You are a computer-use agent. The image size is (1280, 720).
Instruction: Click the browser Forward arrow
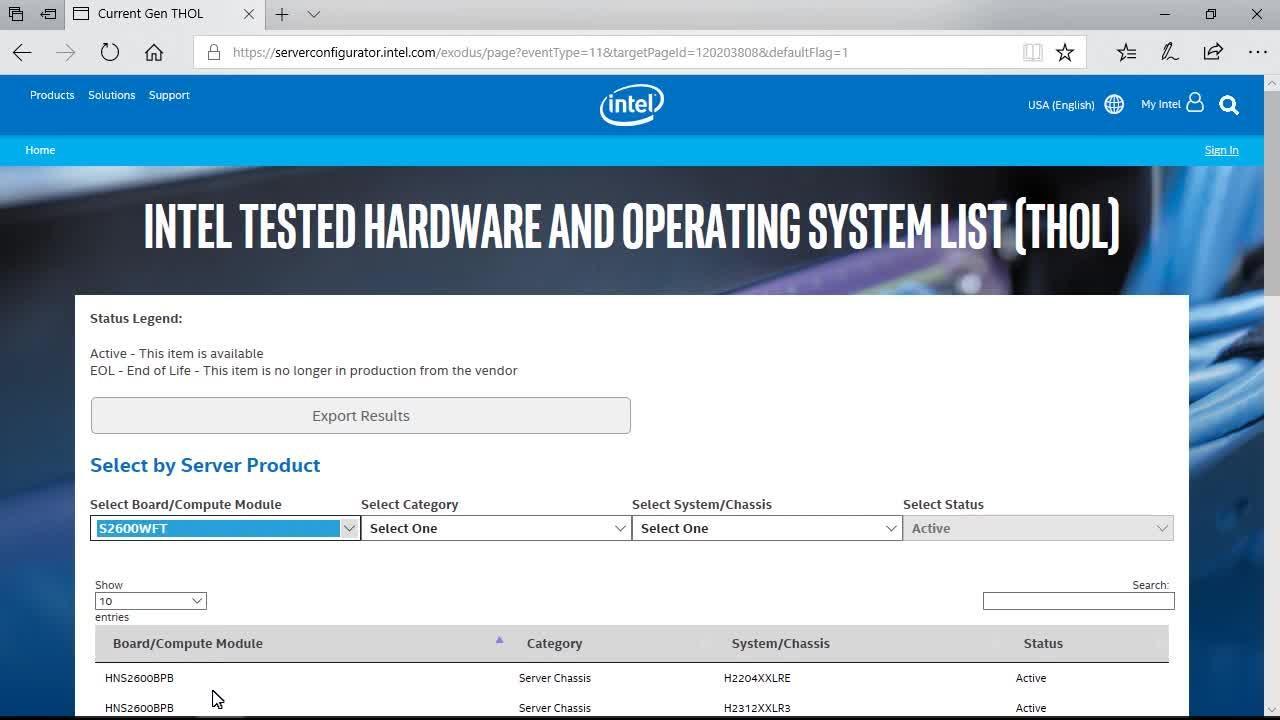pyautogui.click(x=66, y=52)
